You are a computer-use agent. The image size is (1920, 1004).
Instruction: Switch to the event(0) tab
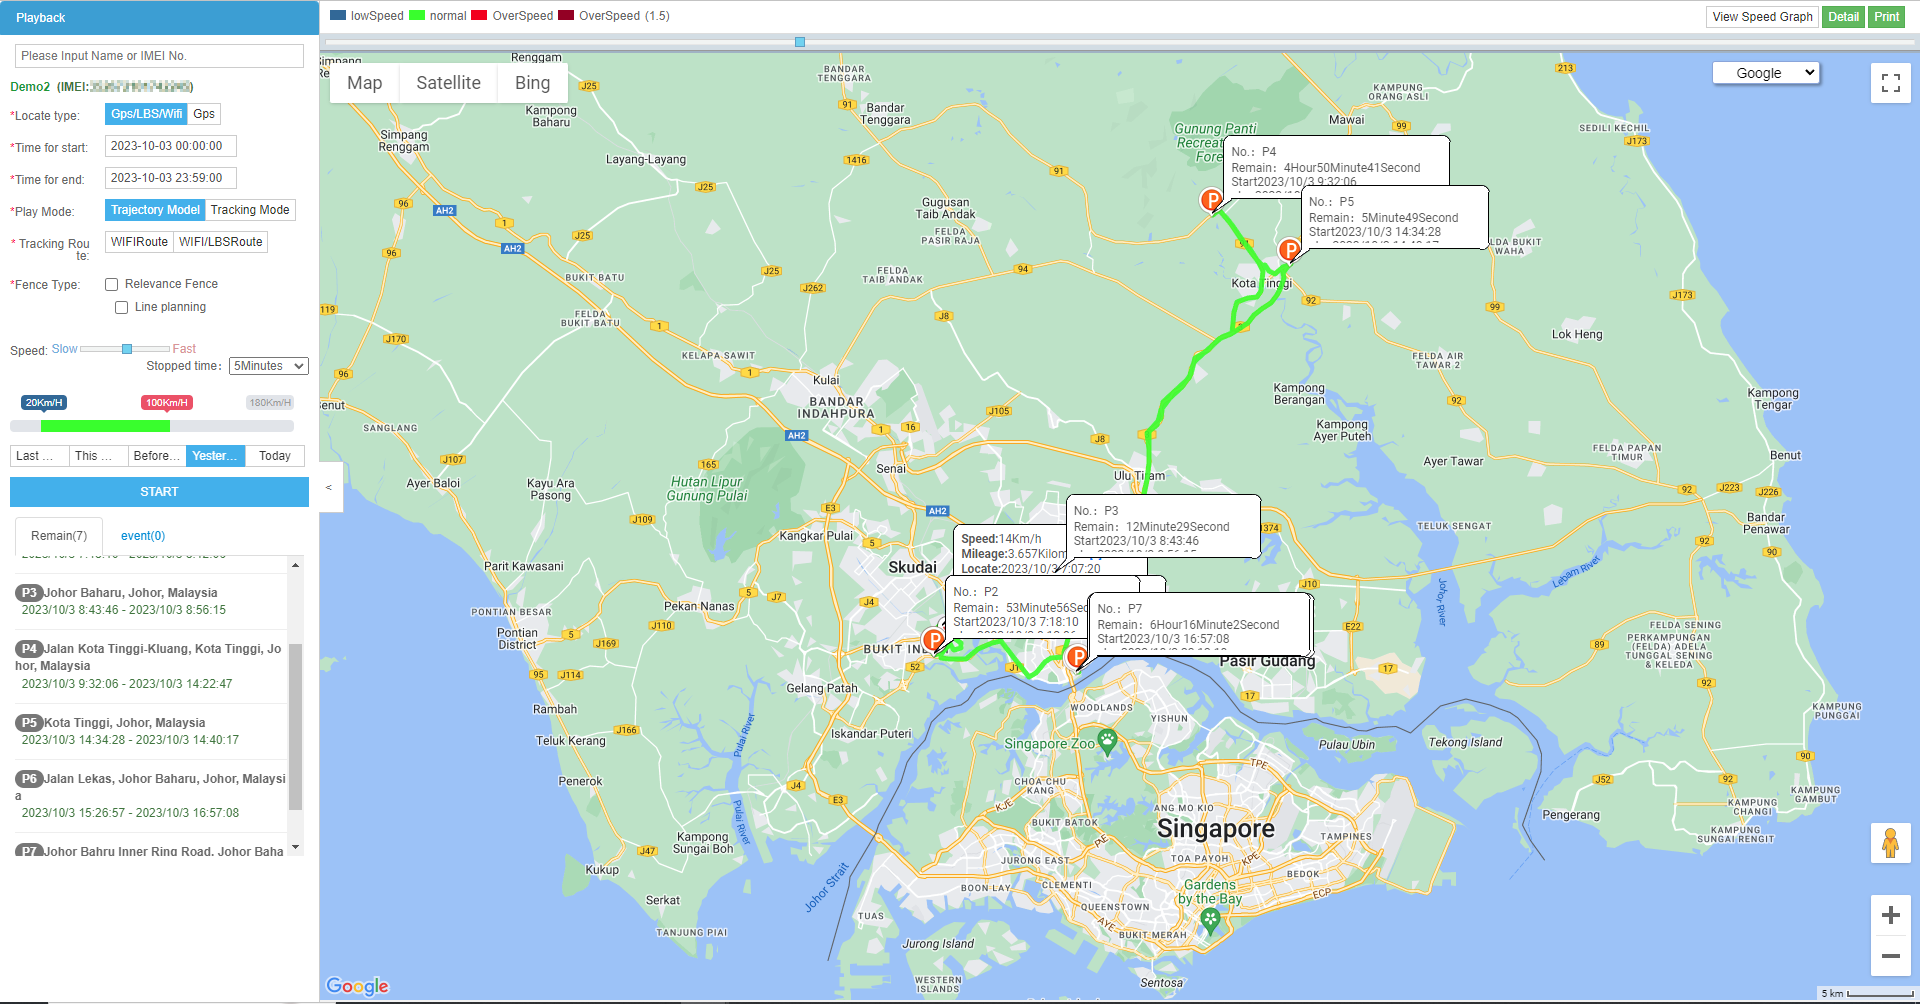click(x=143, y=536)
